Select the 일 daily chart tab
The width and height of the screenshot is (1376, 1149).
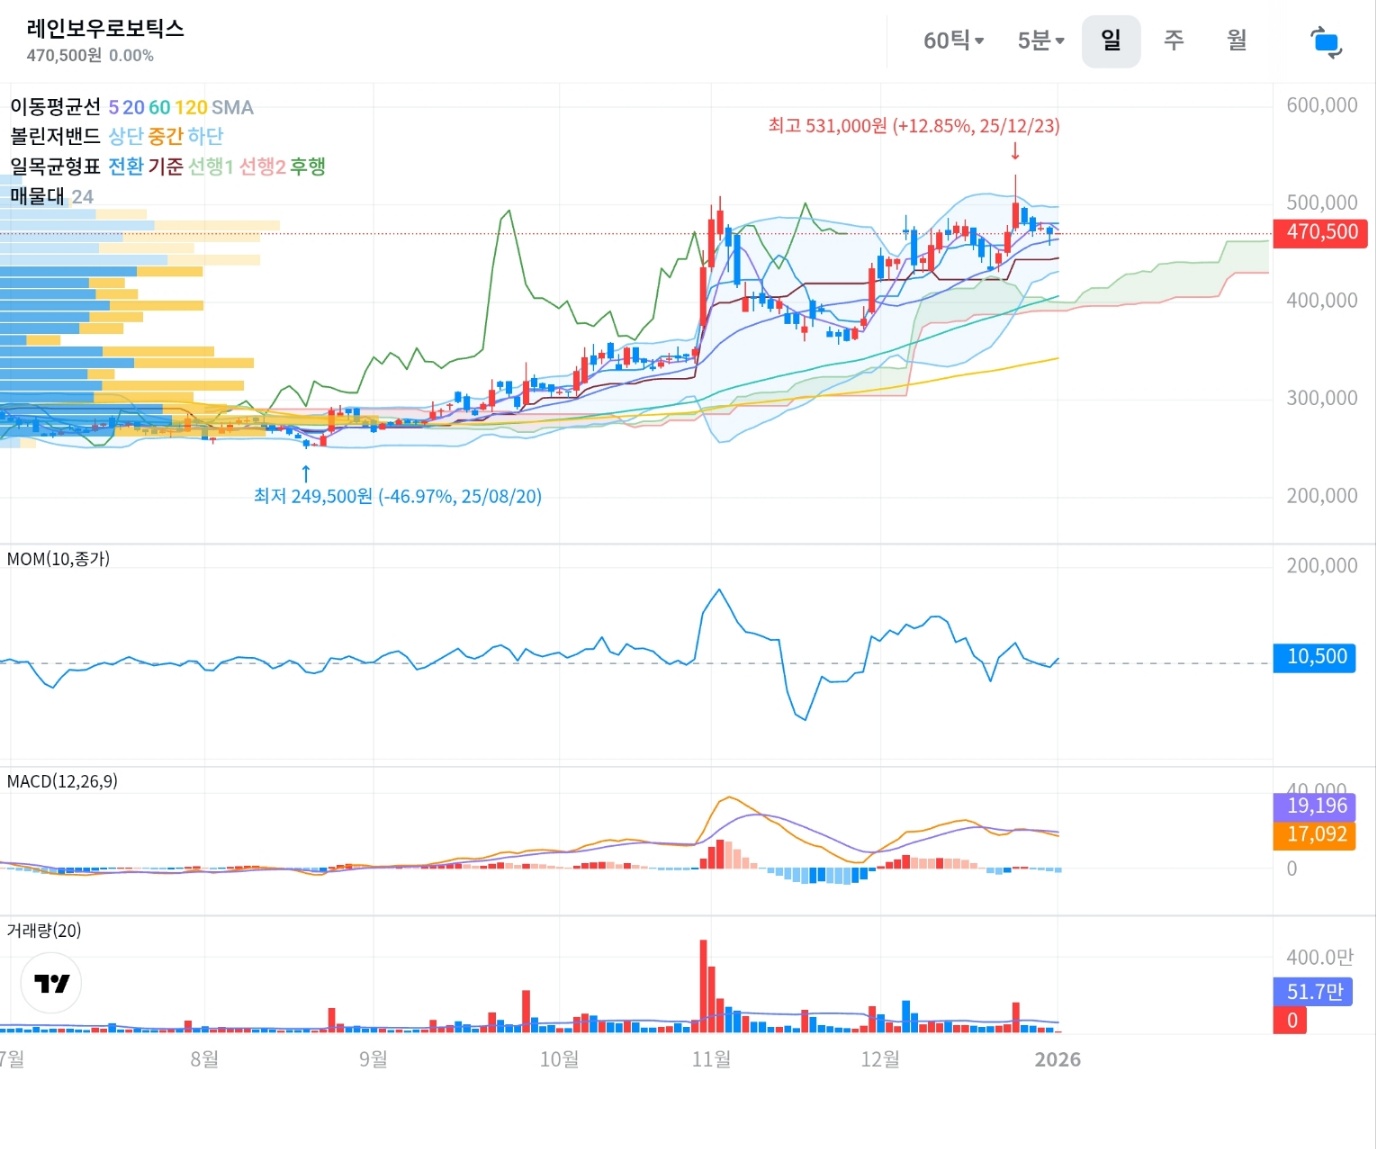[x=1110, y=41]
